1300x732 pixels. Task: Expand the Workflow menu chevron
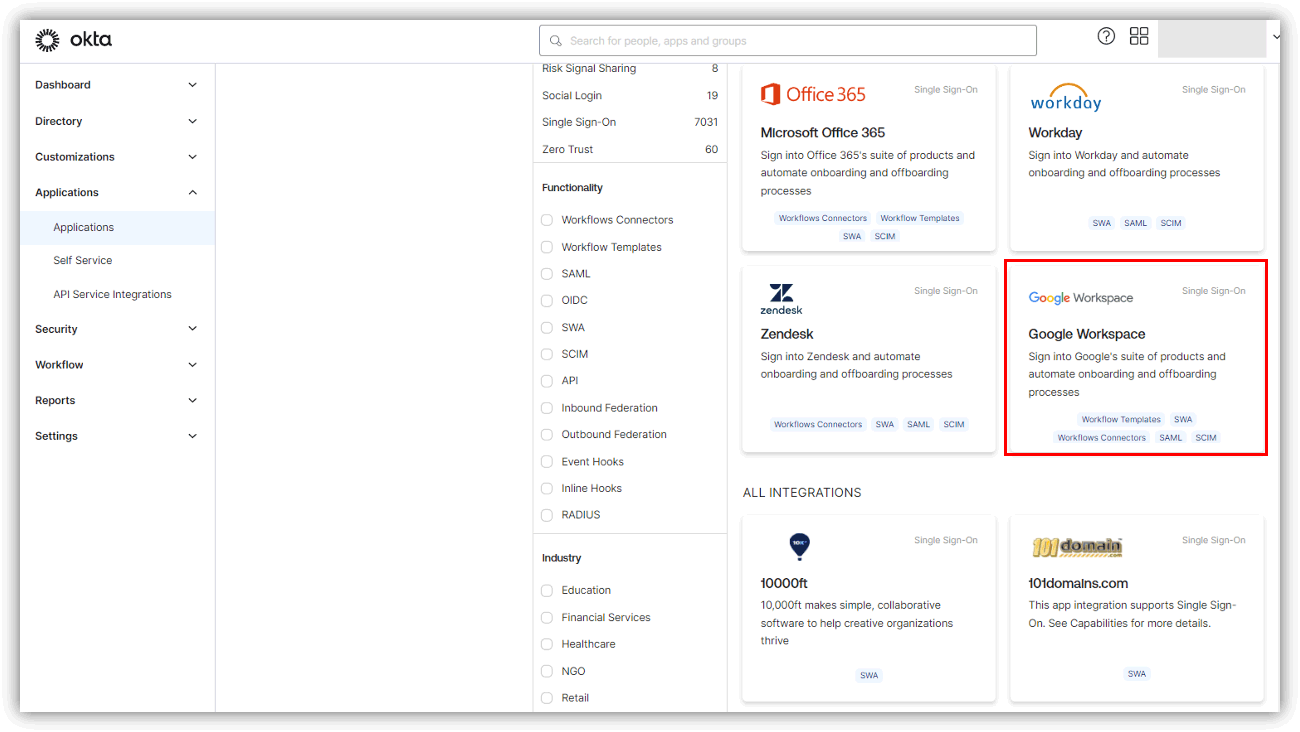[193, 365]
